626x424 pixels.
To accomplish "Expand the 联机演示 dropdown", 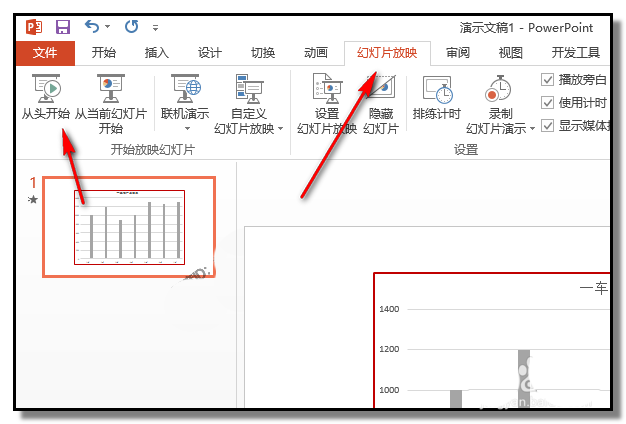I will click(x=187, y=129).
